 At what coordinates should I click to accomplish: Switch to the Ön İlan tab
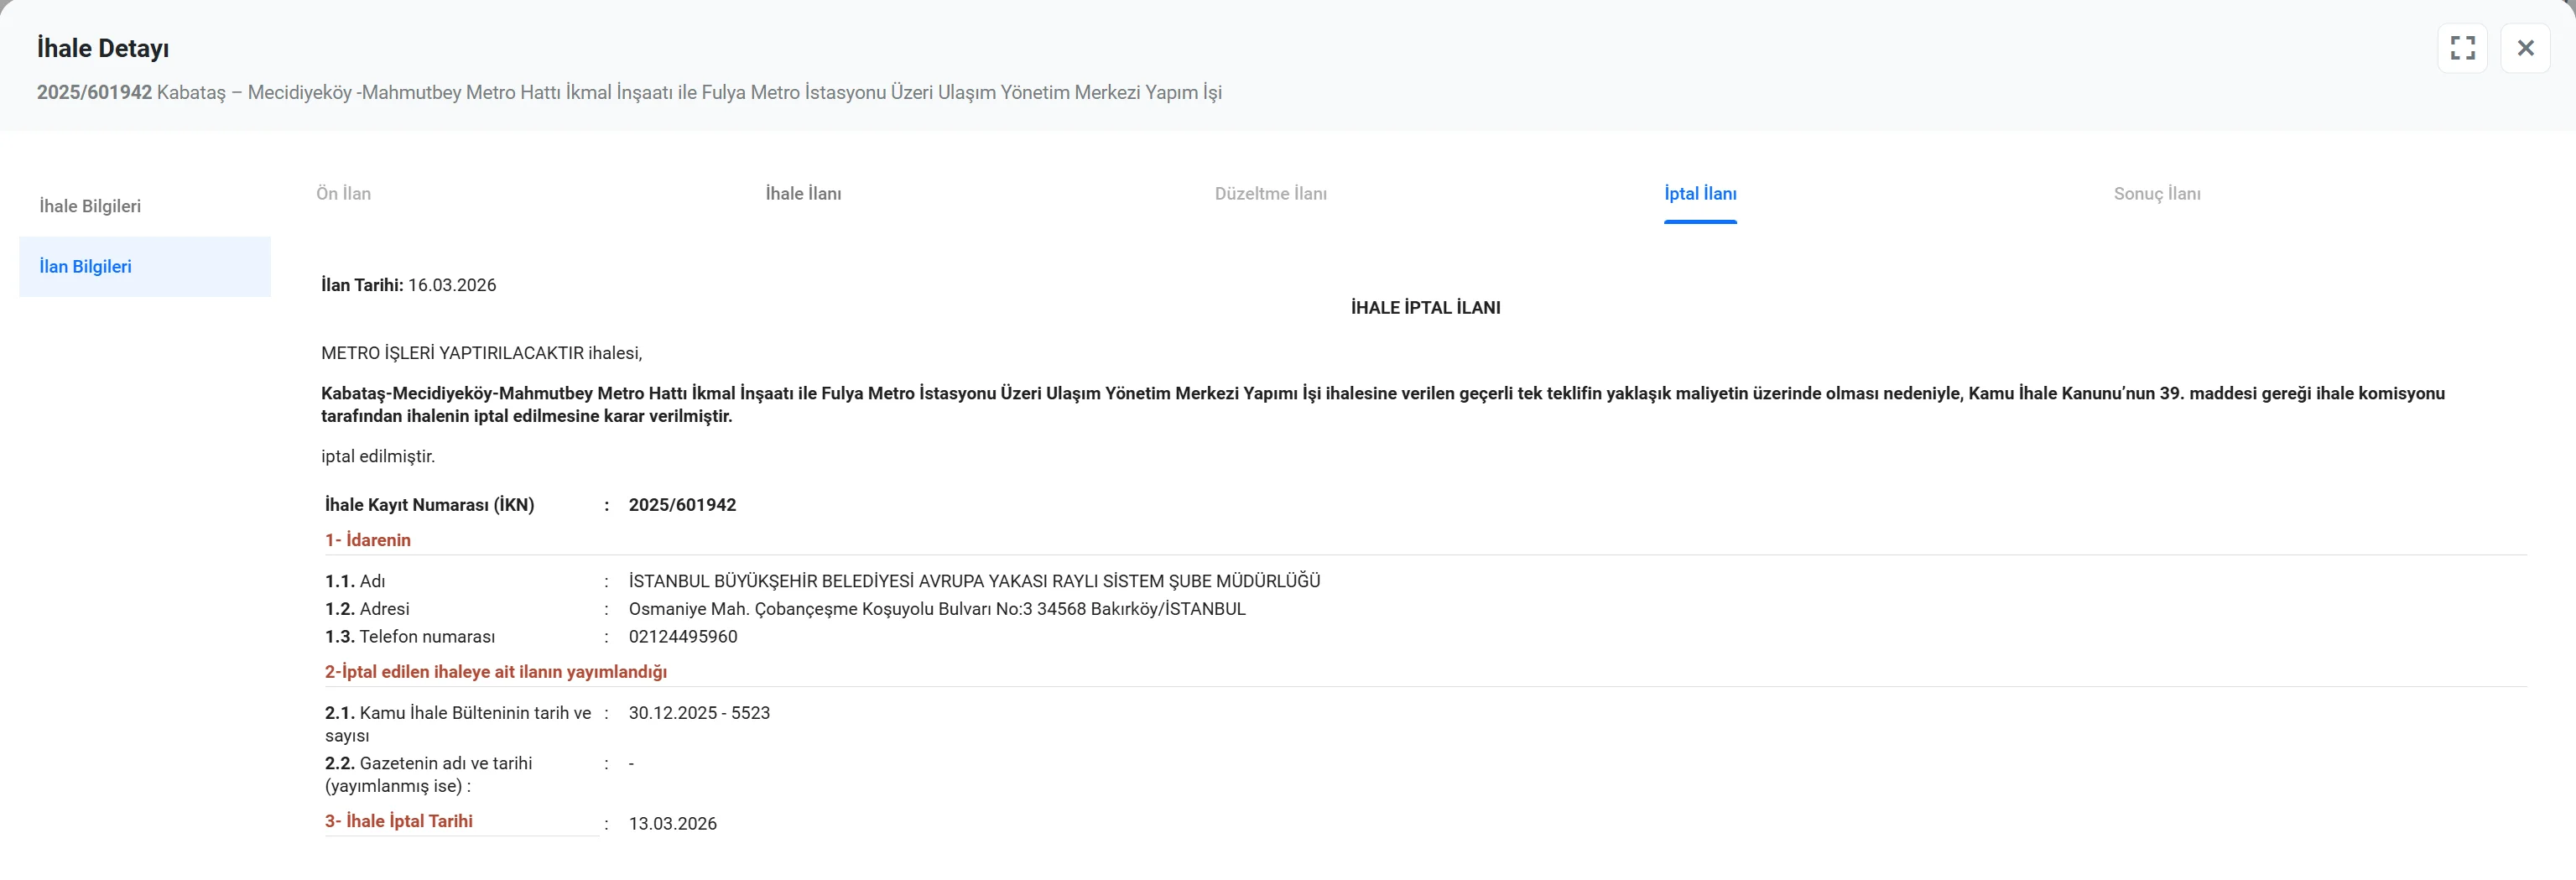pyautogui.click(x=343, y=194)
